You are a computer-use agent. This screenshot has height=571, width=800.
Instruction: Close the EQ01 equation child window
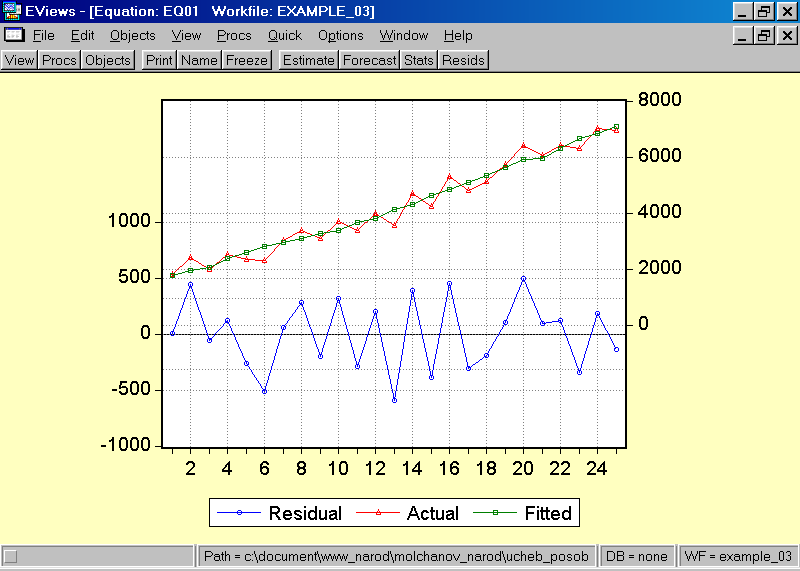pyautogui.click(x=787, y=35)
